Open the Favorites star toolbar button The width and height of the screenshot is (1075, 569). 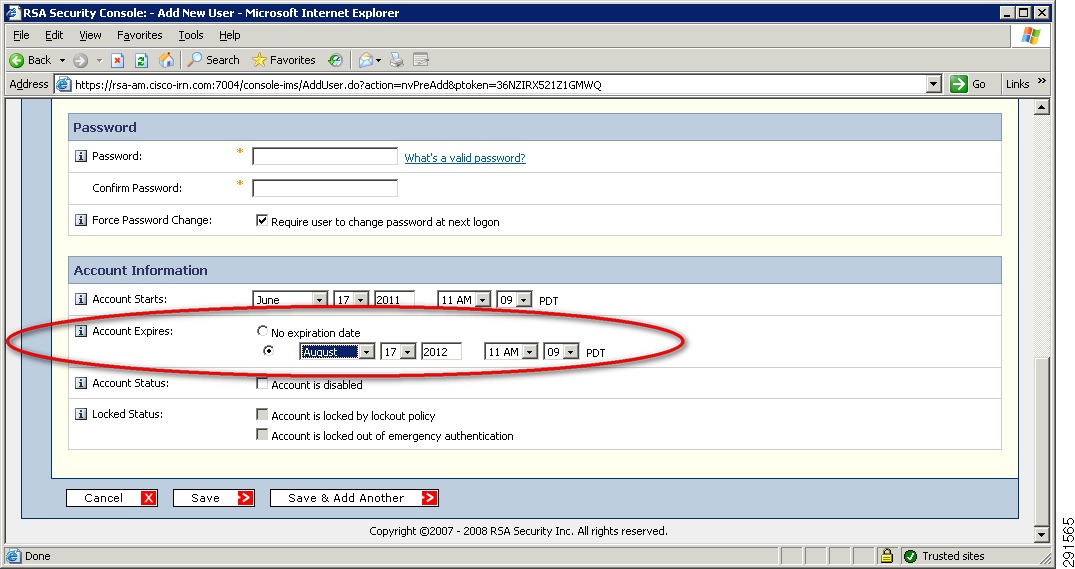pyautogui.click(x=283, y=60)
